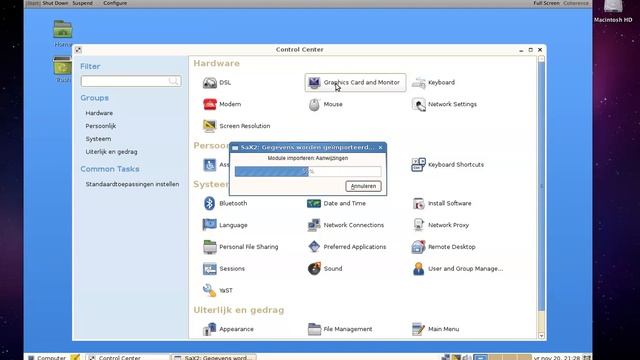Click the Control Center window menu icon
Viewport: 640px width, 360px height.
78,50
